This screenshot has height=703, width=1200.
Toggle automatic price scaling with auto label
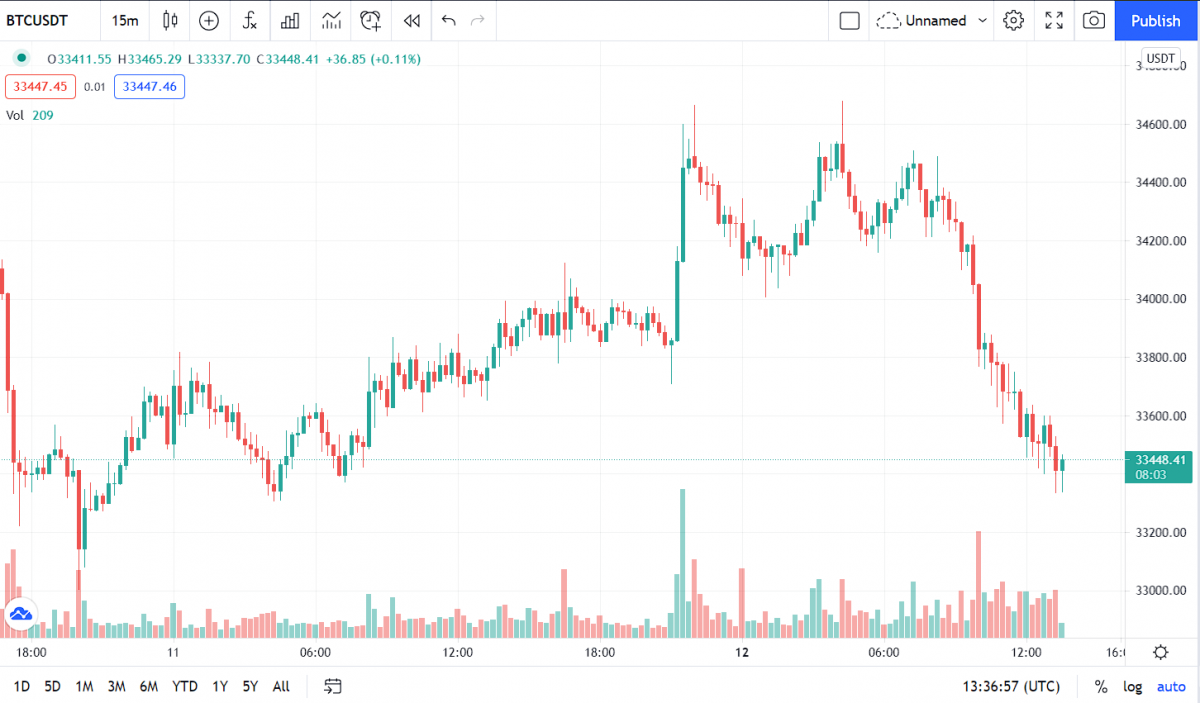pyautogui.click(x=1170, y=687)
